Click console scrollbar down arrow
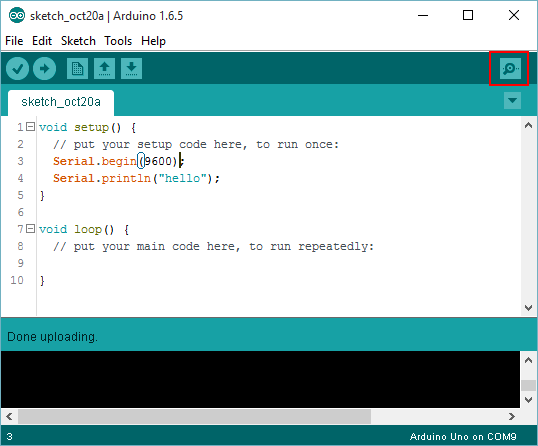The height and width of the screenshot is (446, 538). [x=528, y=400]
